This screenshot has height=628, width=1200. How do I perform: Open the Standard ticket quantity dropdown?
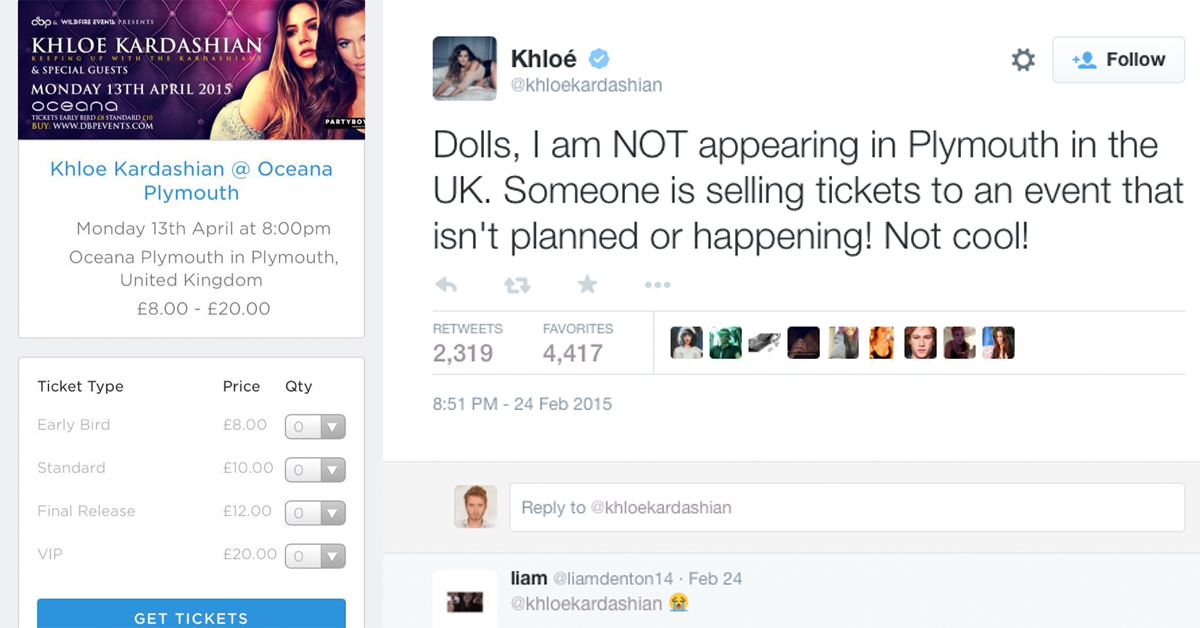315,470
